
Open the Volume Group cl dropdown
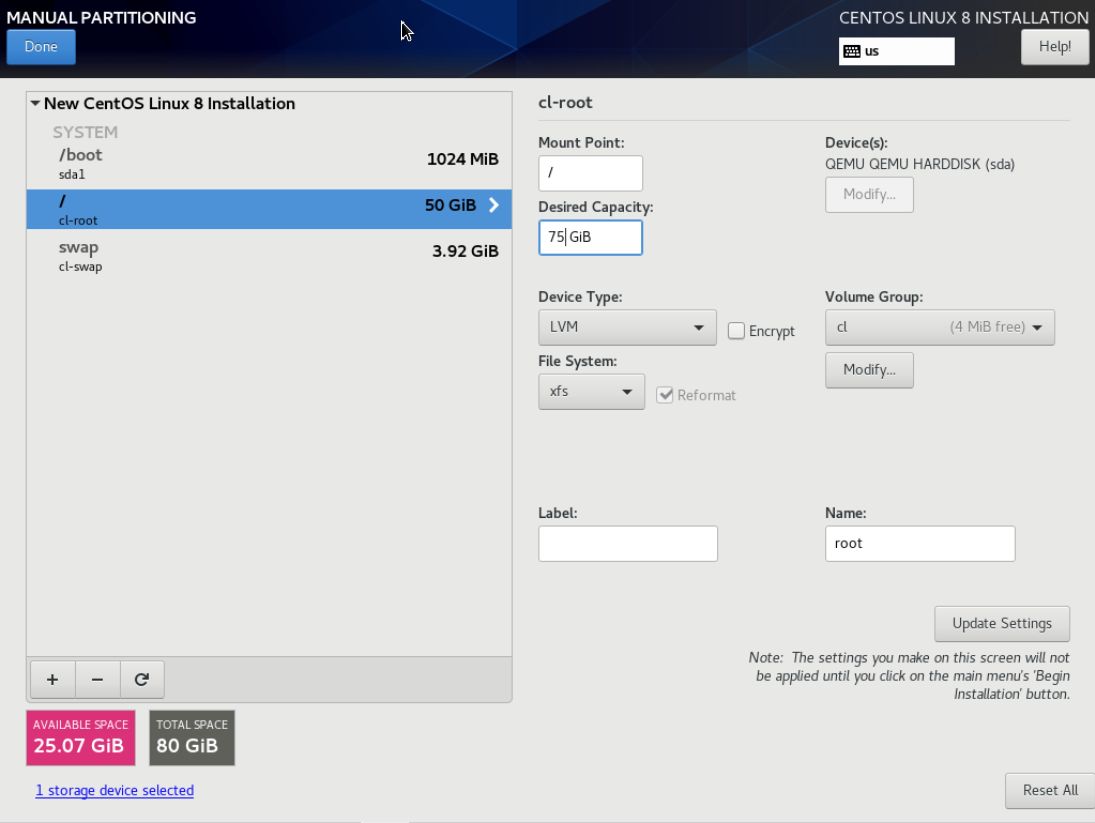(940, 327)
